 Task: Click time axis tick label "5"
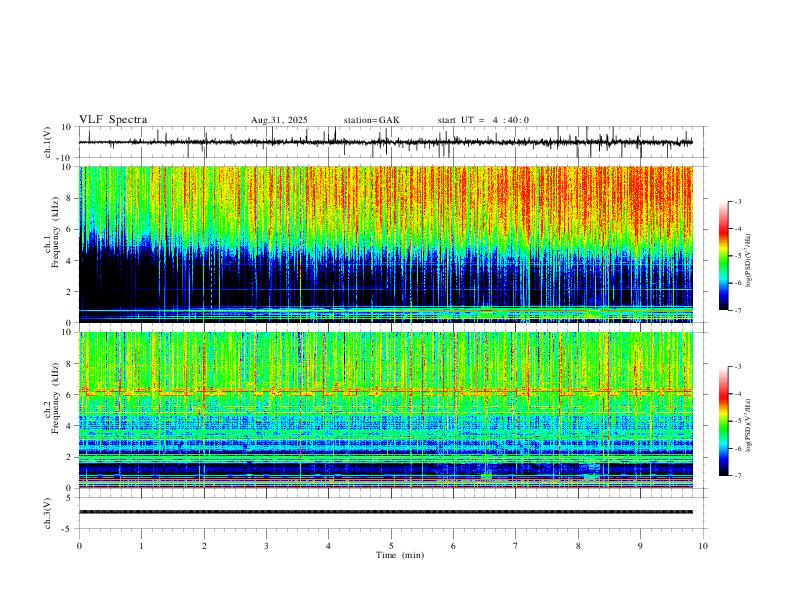(x=391, y=546)
